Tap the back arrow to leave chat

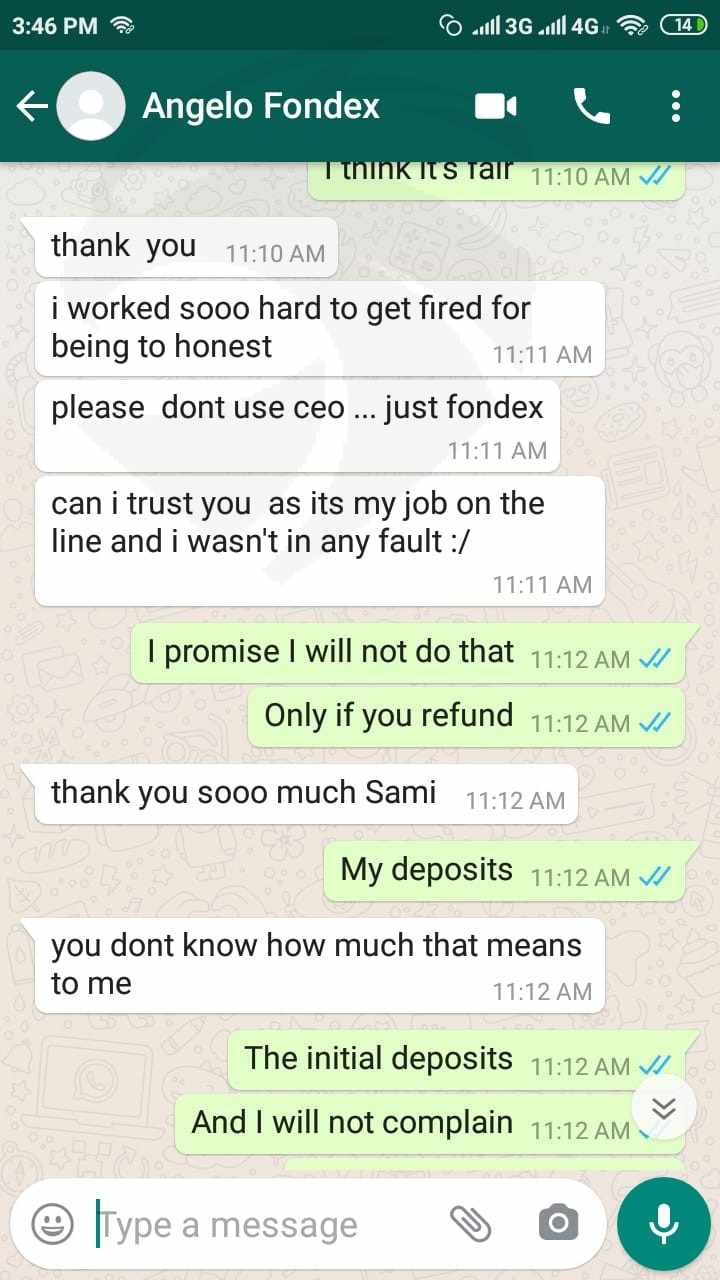[32, 106]
